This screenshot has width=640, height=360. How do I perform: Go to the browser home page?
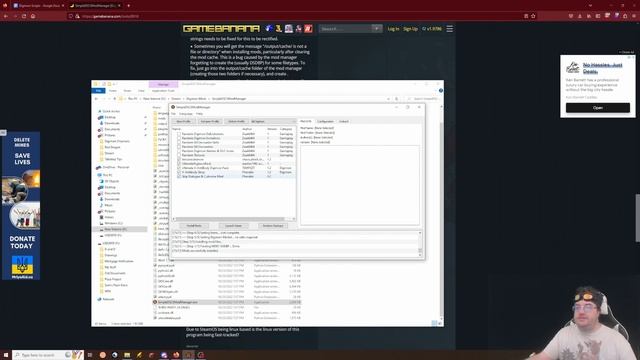point(33,16)
